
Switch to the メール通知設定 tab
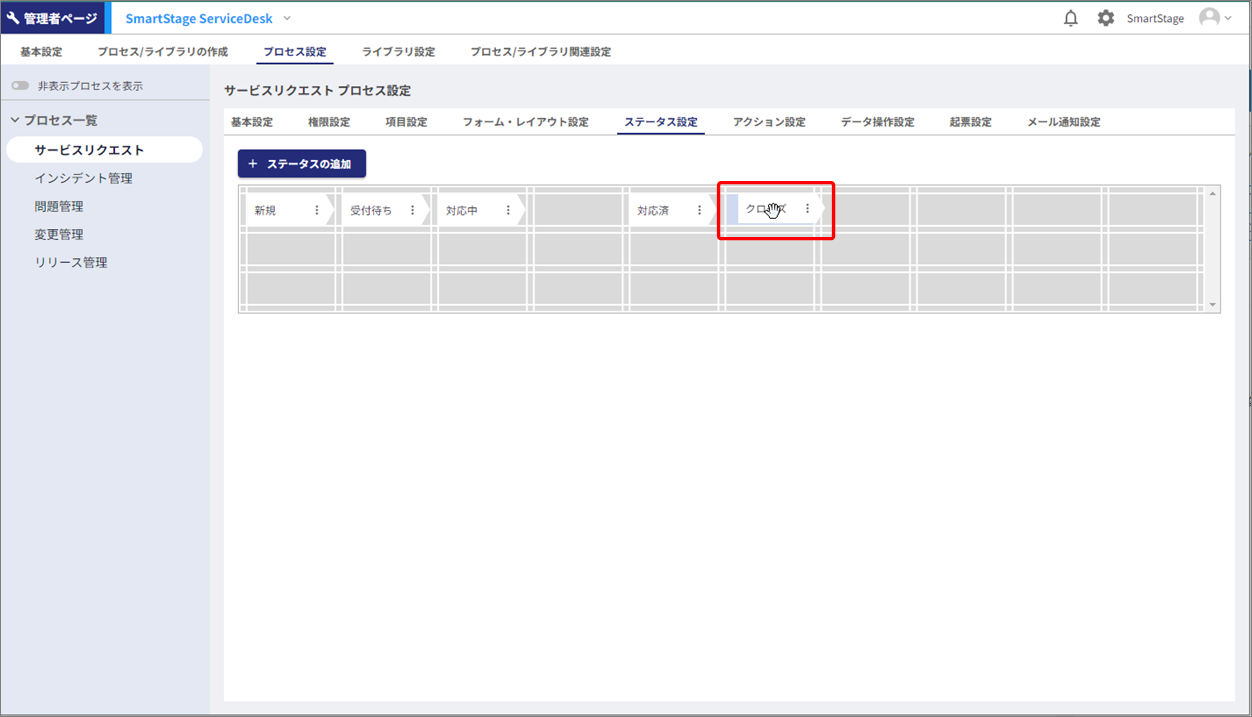coord(1063,122)
